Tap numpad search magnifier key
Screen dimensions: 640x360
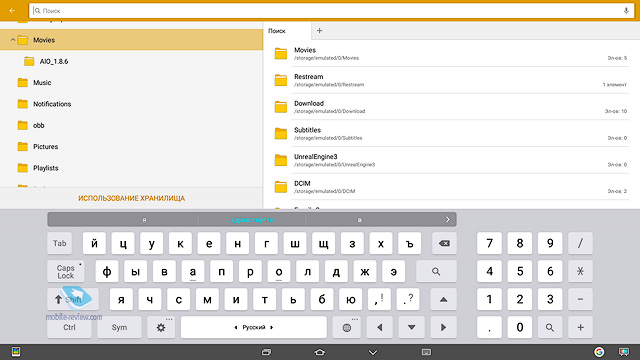(x=550, y=327)
